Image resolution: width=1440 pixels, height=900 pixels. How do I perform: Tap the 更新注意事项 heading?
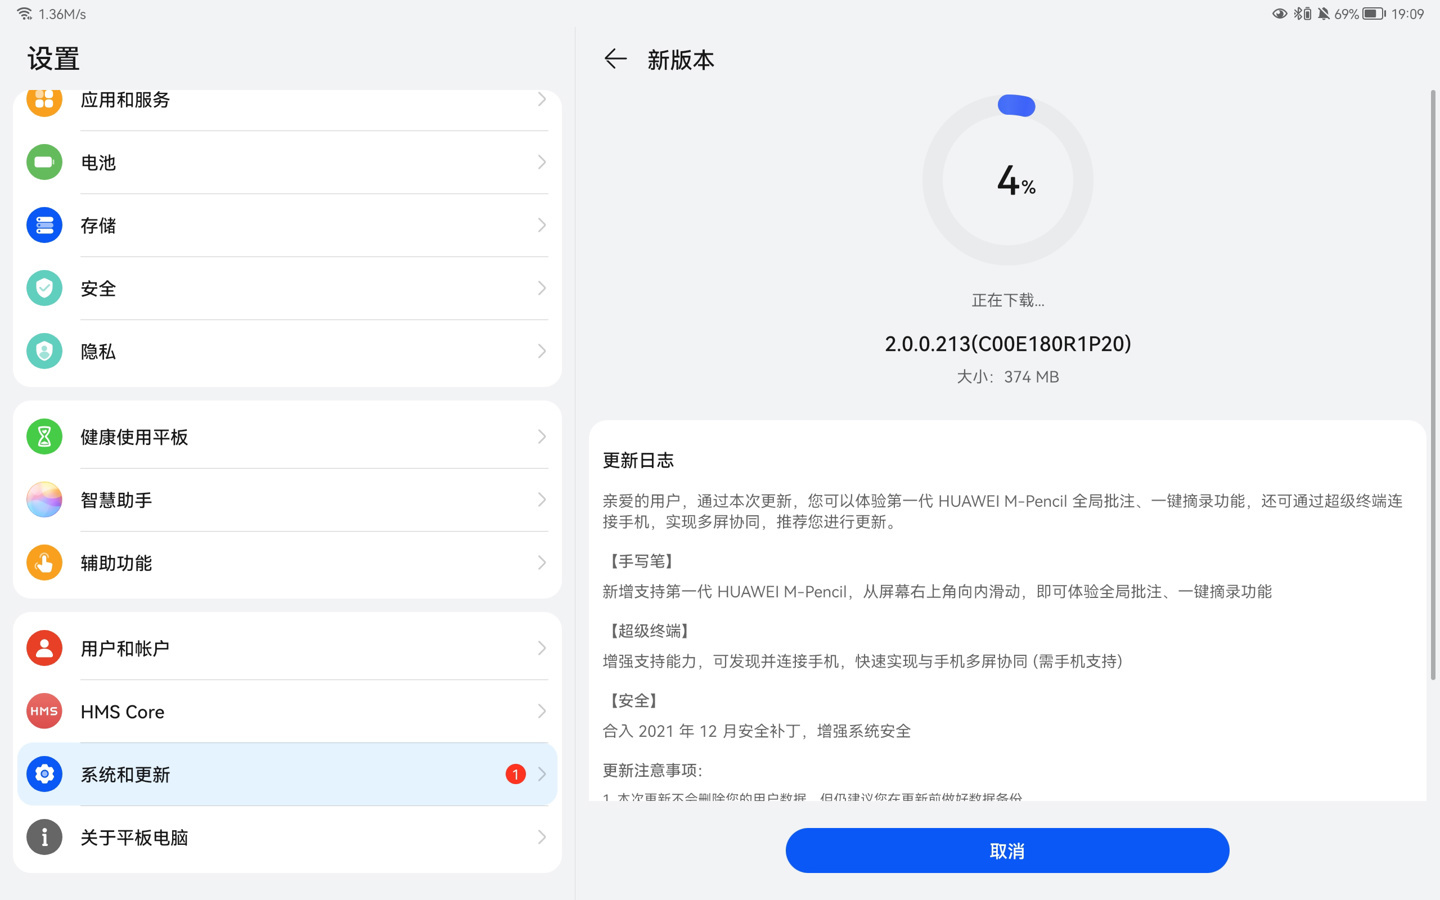point(653,770)
